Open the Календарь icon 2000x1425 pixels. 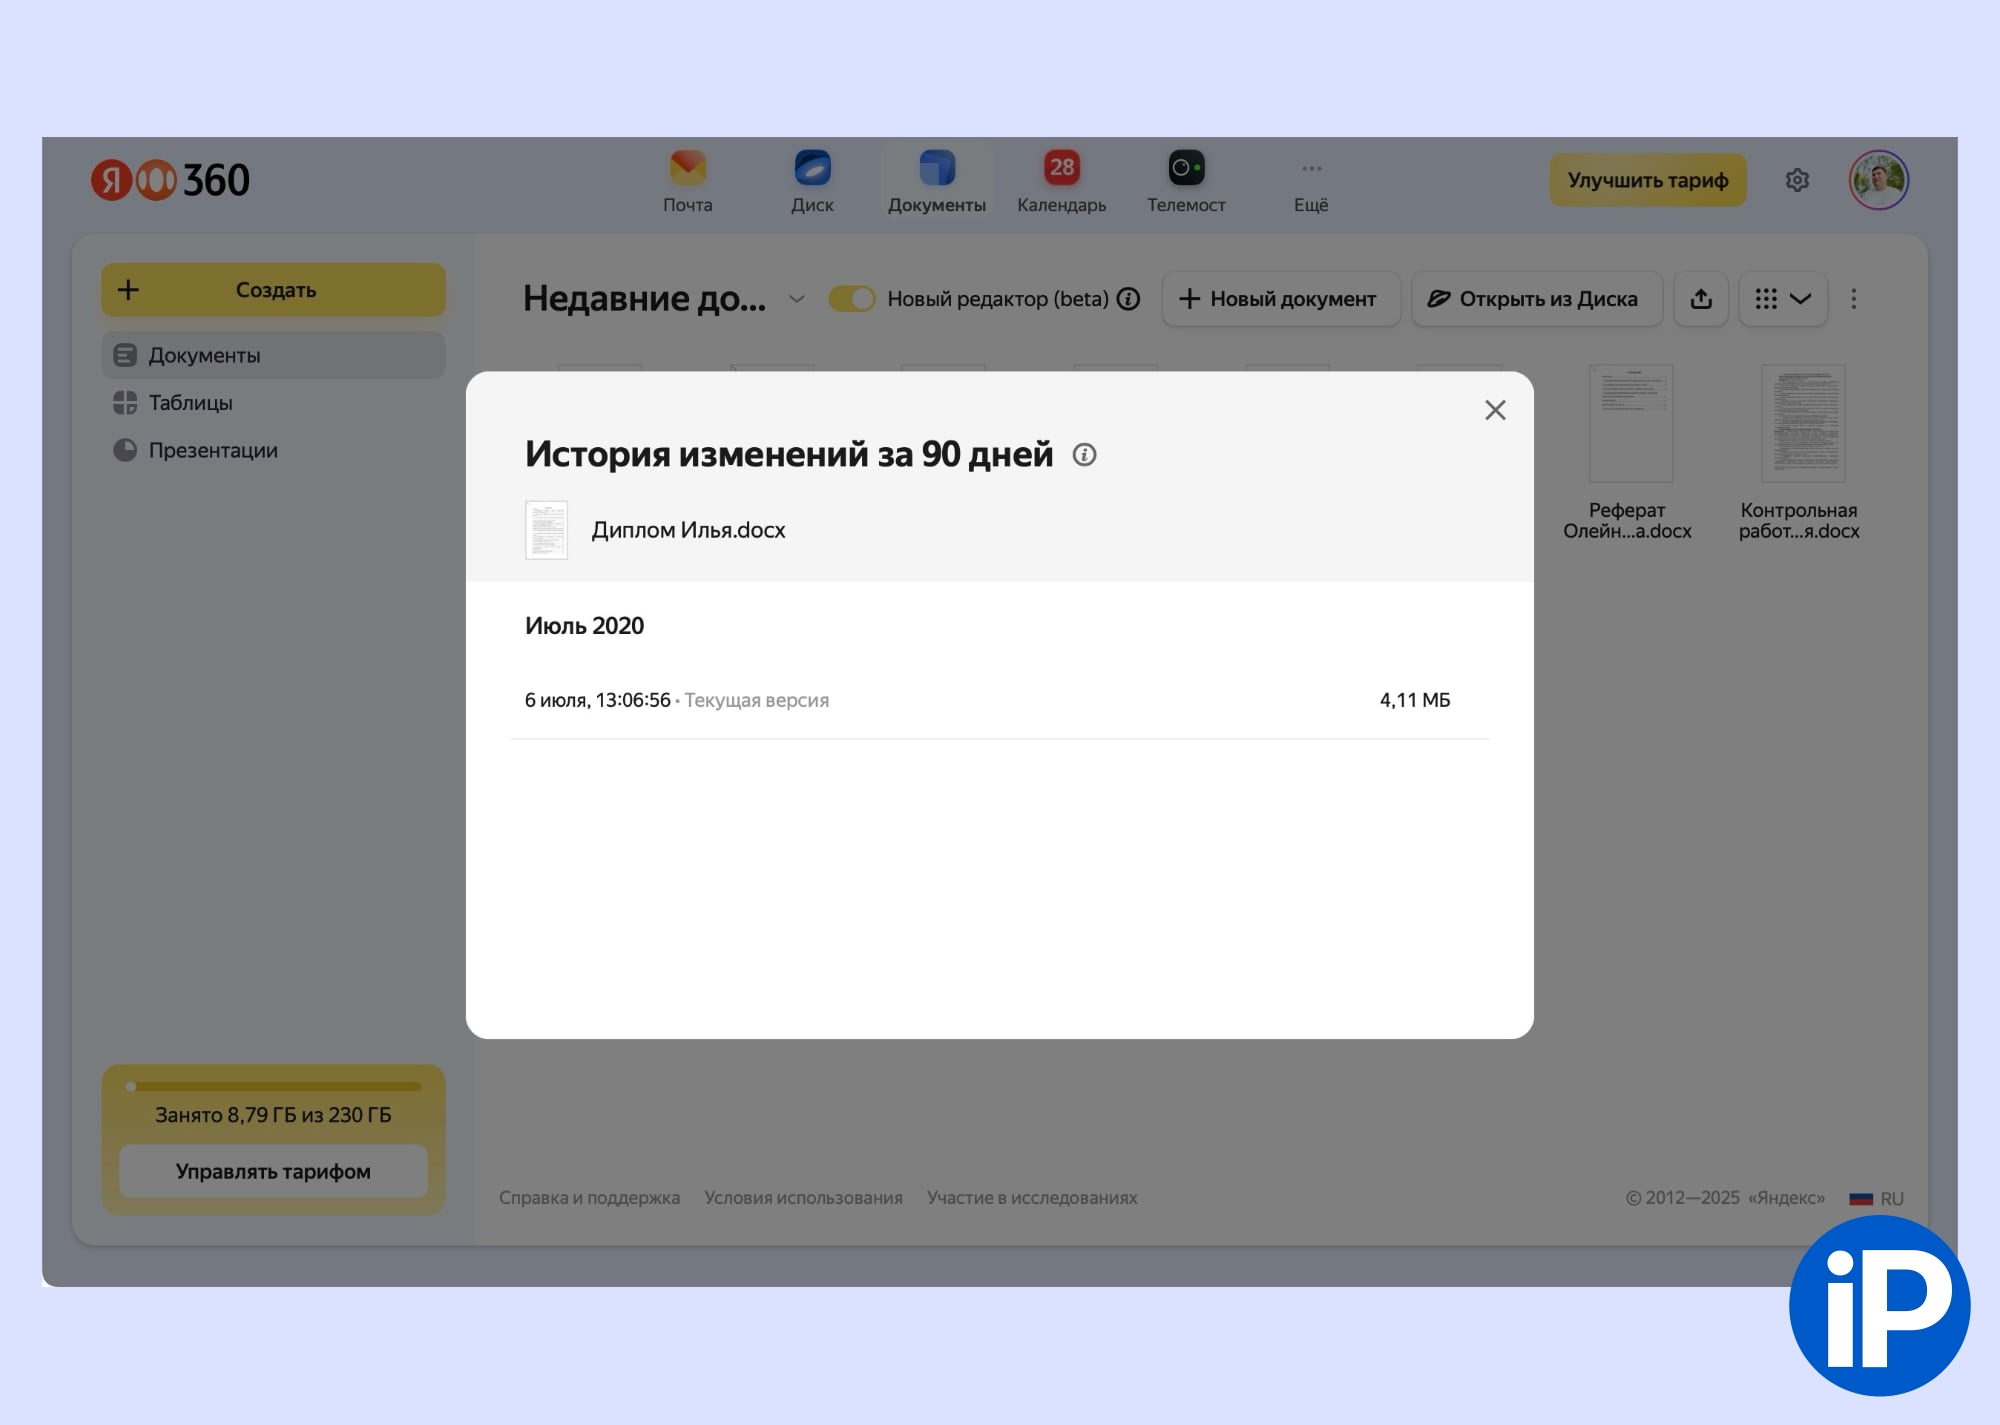pyautogui.click(x=1061, y=169)
